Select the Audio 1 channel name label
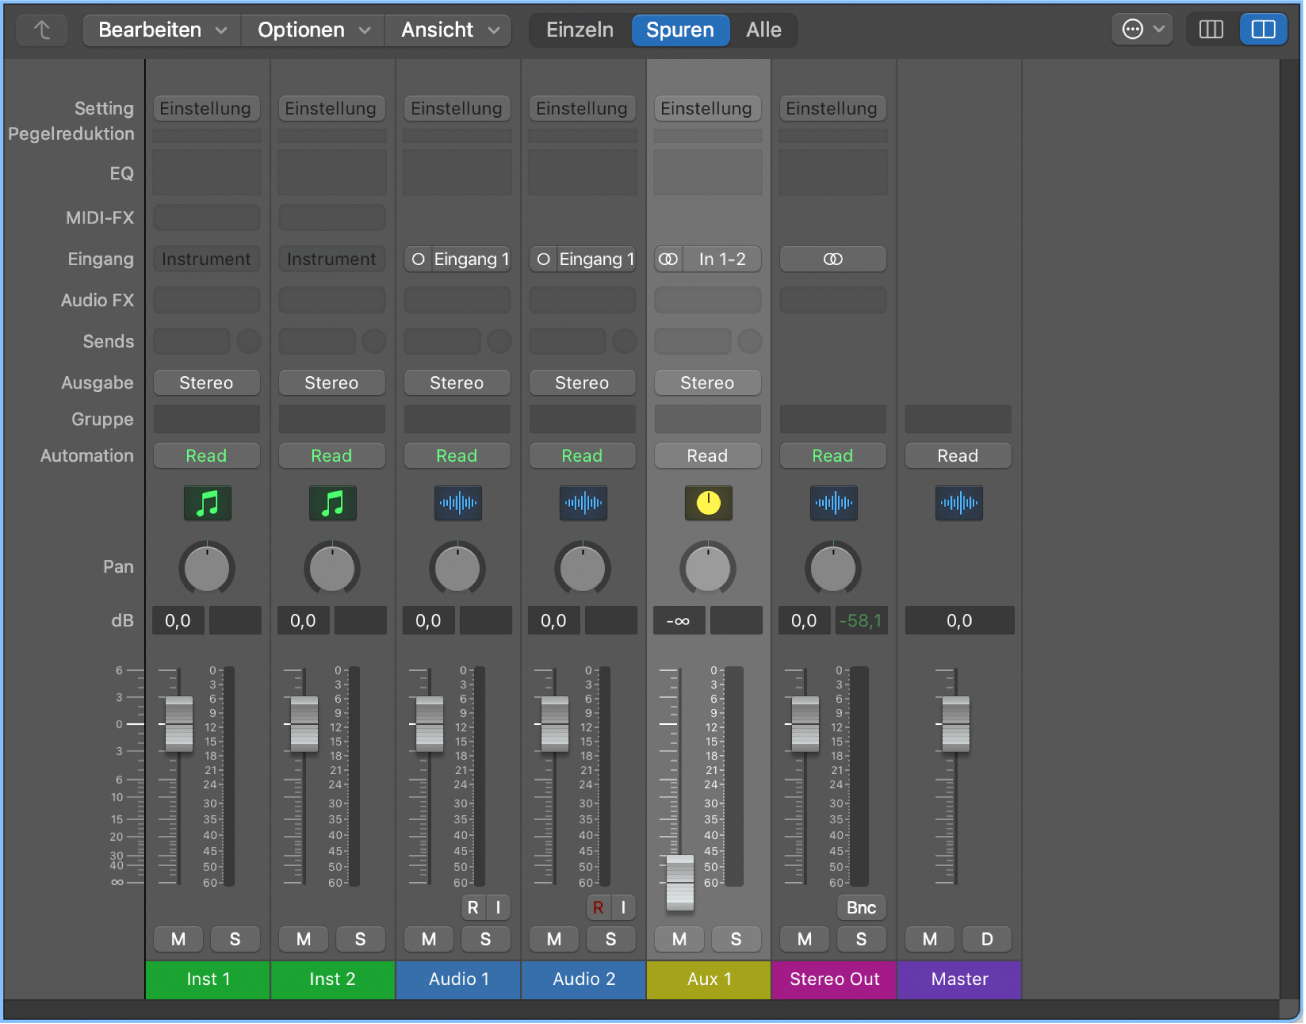This screenshot has height=1024, width=1306. pyautogui.click(x=459, y=979)
